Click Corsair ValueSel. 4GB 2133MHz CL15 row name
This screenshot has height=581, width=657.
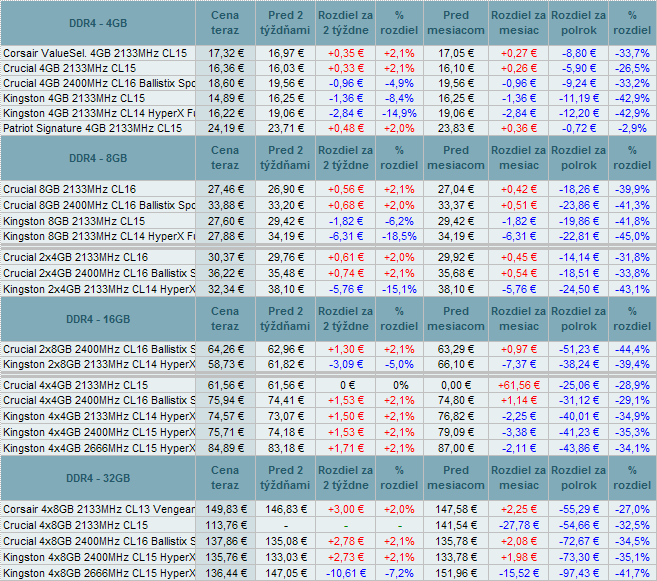(x=95, y=53)
